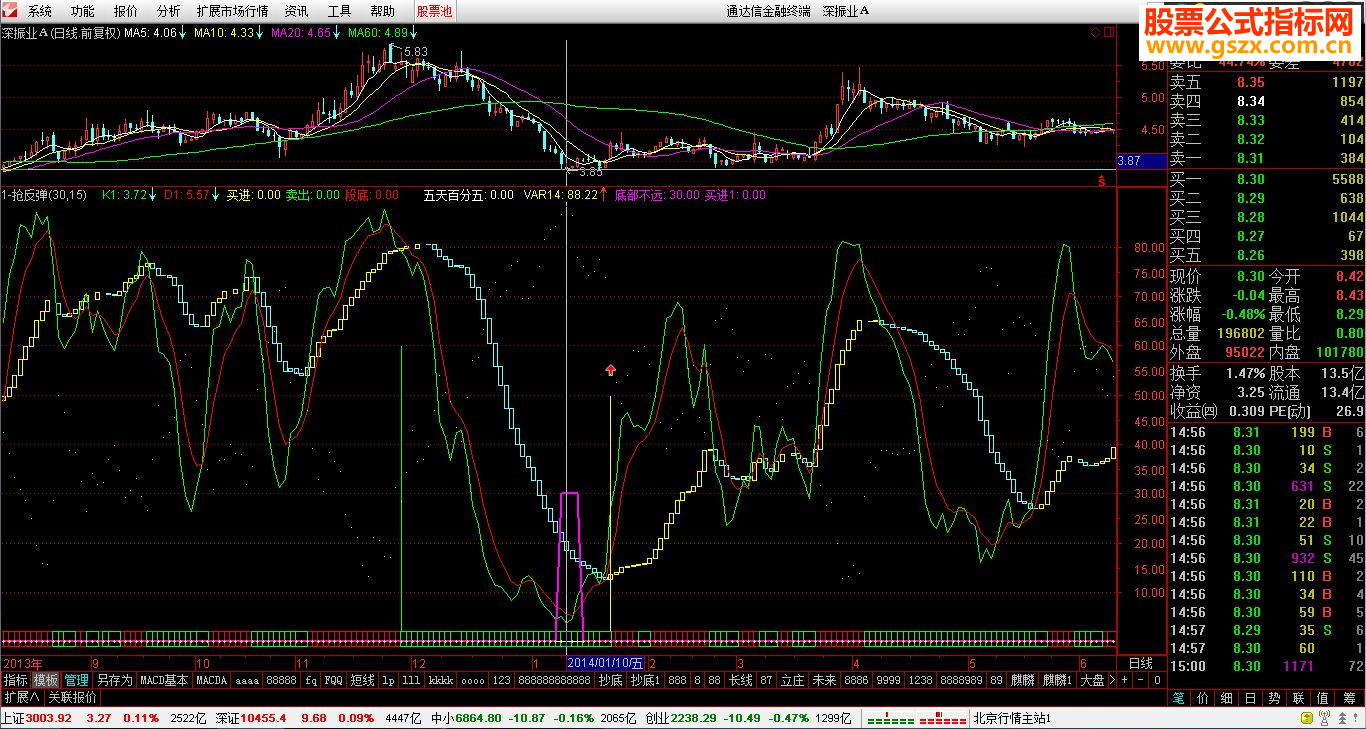Image resolution: width=1366 pixels, height=729 pixels.
Task: Switch to the 价 tab in the quote panel
Action: pyautogui.click(x=1203, y=697)
